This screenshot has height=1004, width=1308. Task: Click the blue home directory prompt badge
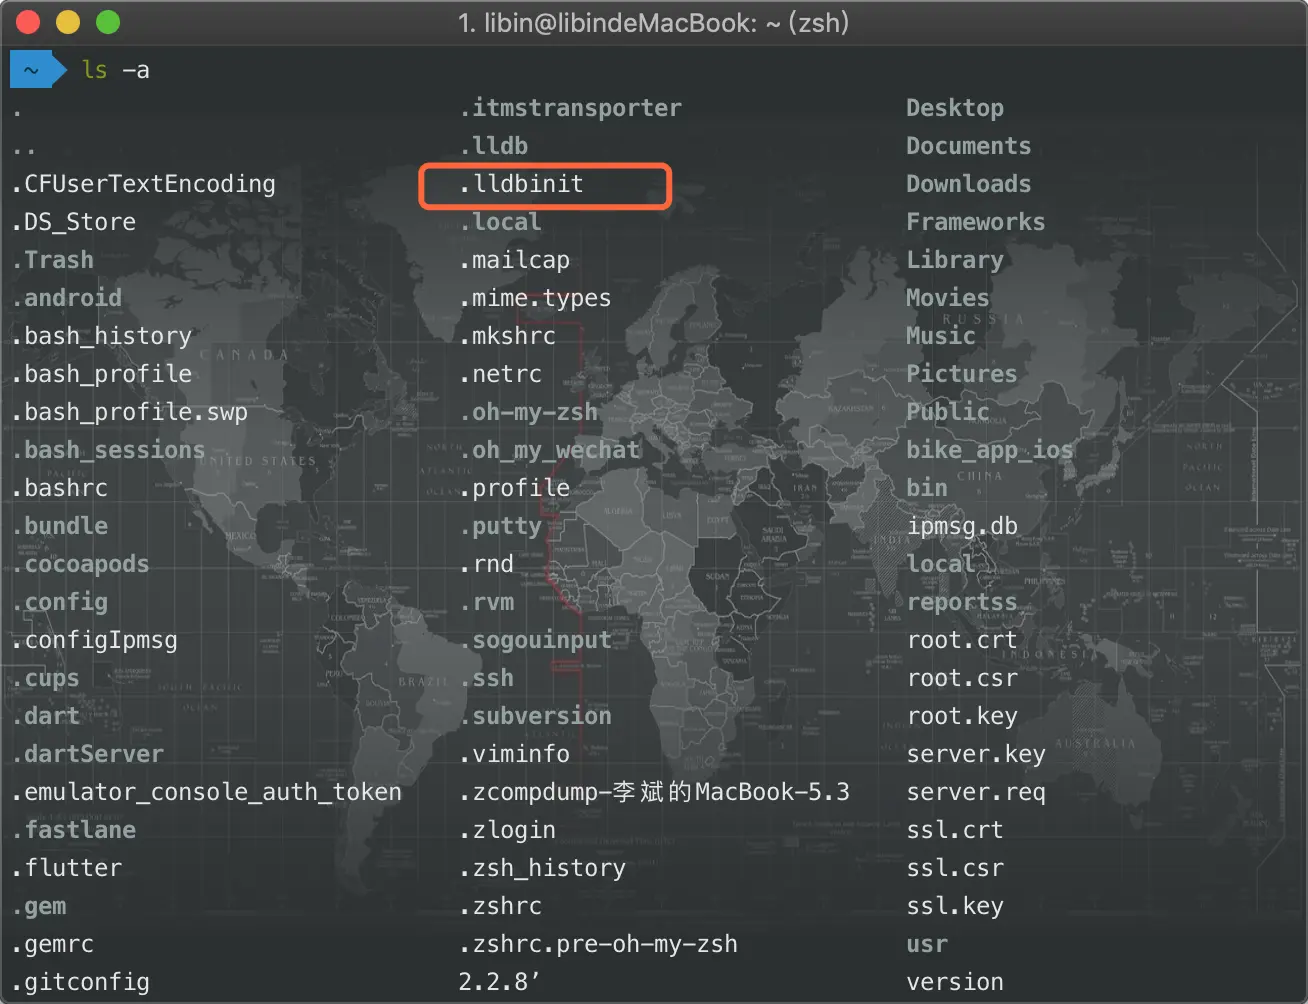[x=37, y=70]
